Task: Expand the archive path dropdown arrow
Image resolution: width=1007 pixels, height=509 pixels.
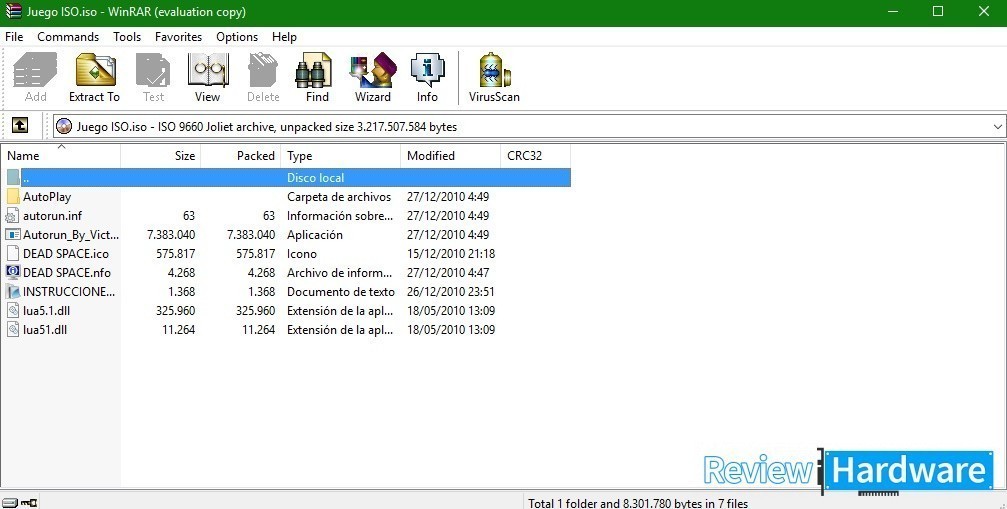Action: (x=997, y=126)
